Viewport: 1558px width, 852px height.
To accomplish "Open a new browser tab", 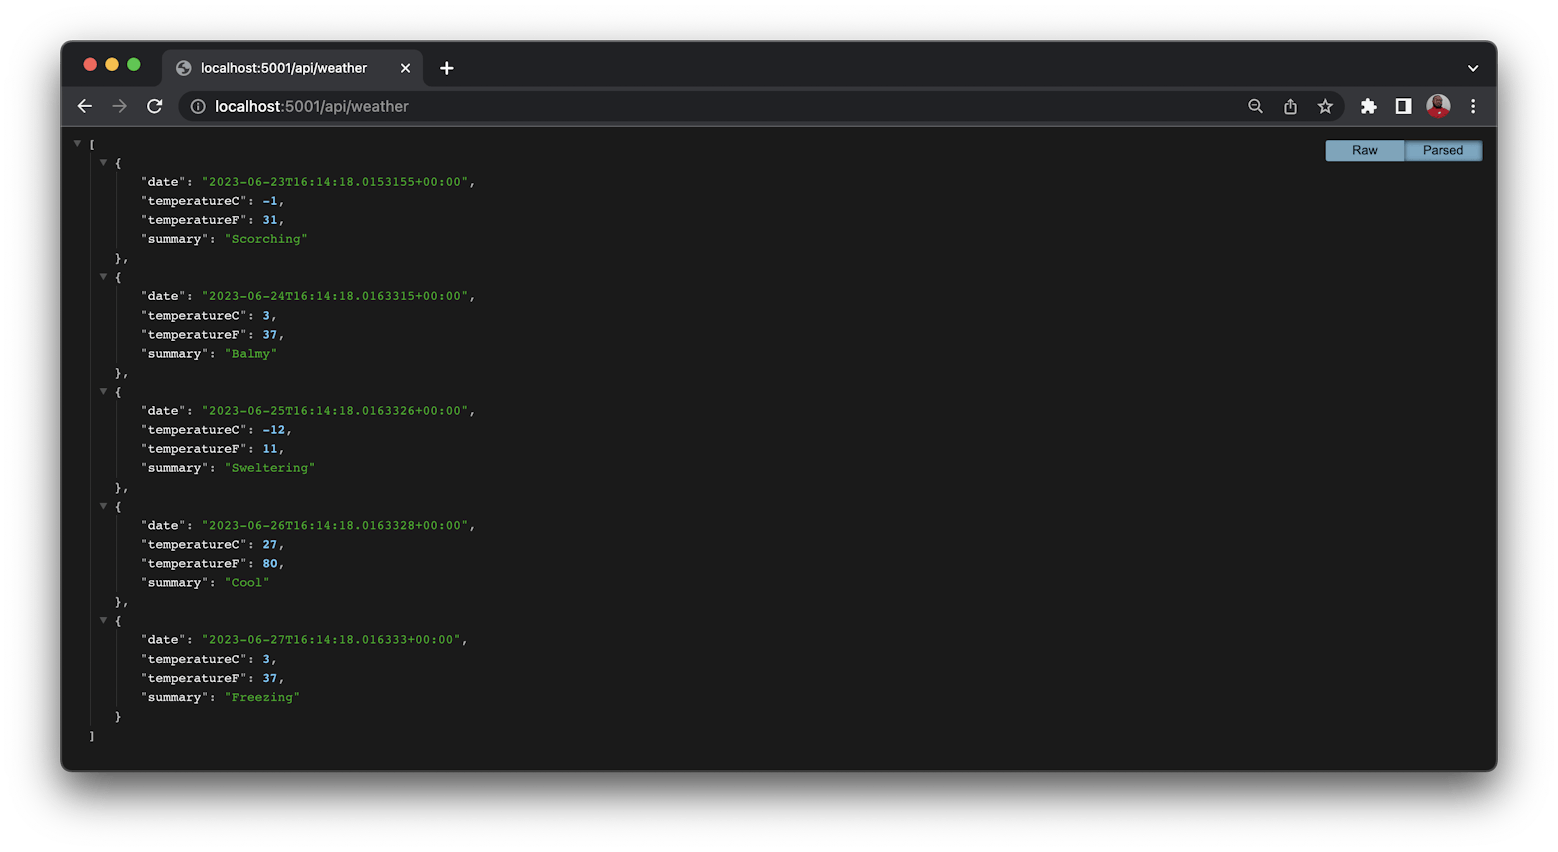I will pyautogui.click(x=447, y=68).
